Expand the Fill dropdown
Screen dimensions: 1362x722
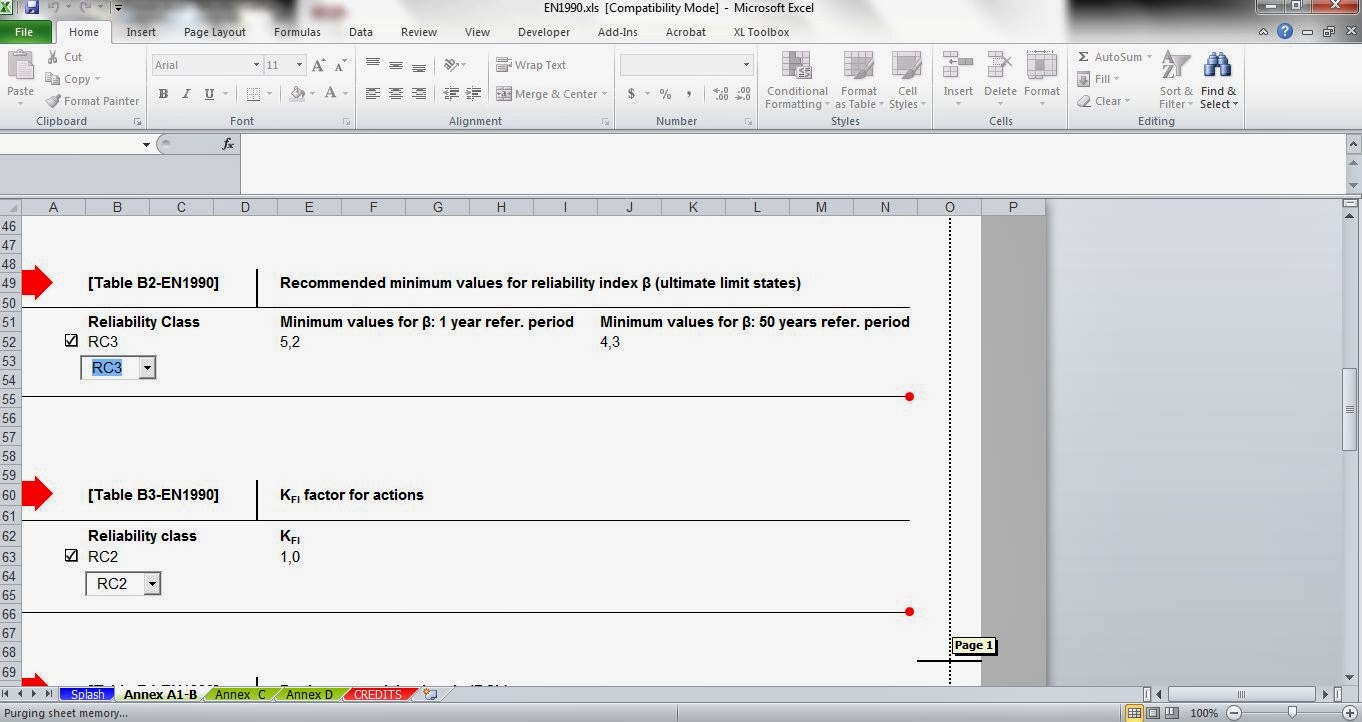point(1117,79)
